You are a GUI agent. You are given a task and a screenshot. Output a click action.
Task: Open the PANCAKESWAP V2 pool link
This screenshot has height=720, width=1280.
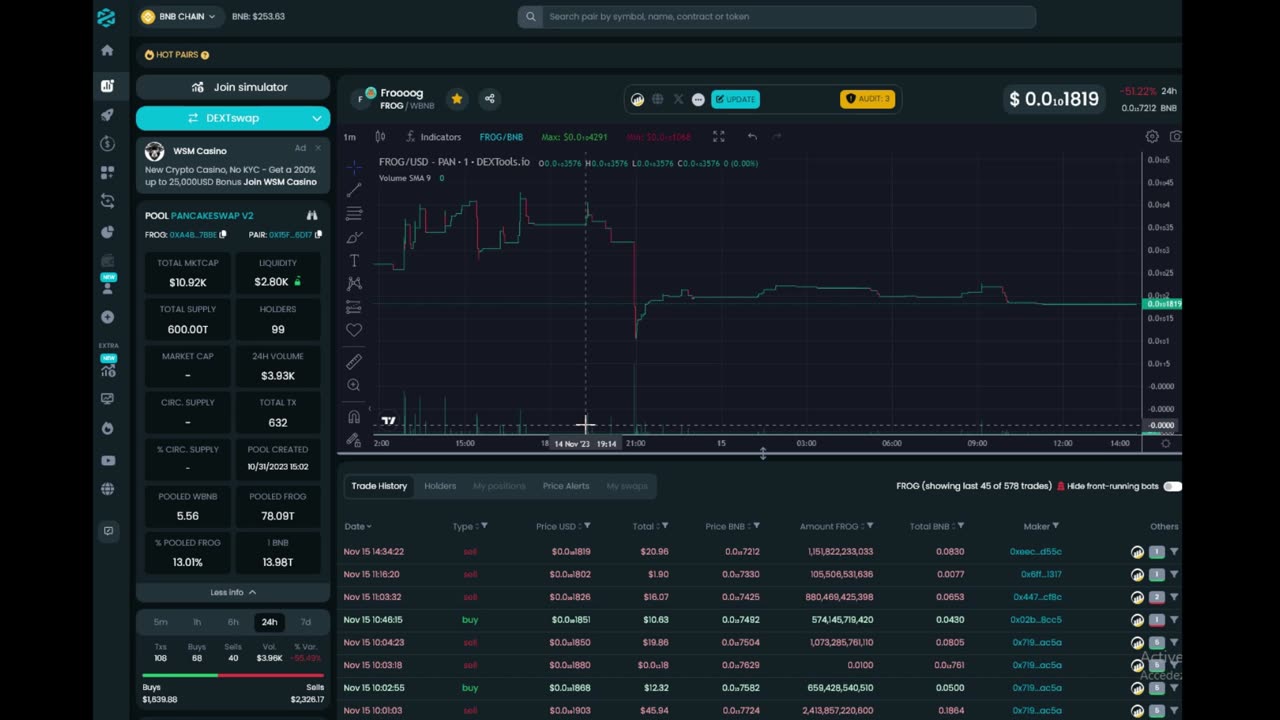point(212,216)
